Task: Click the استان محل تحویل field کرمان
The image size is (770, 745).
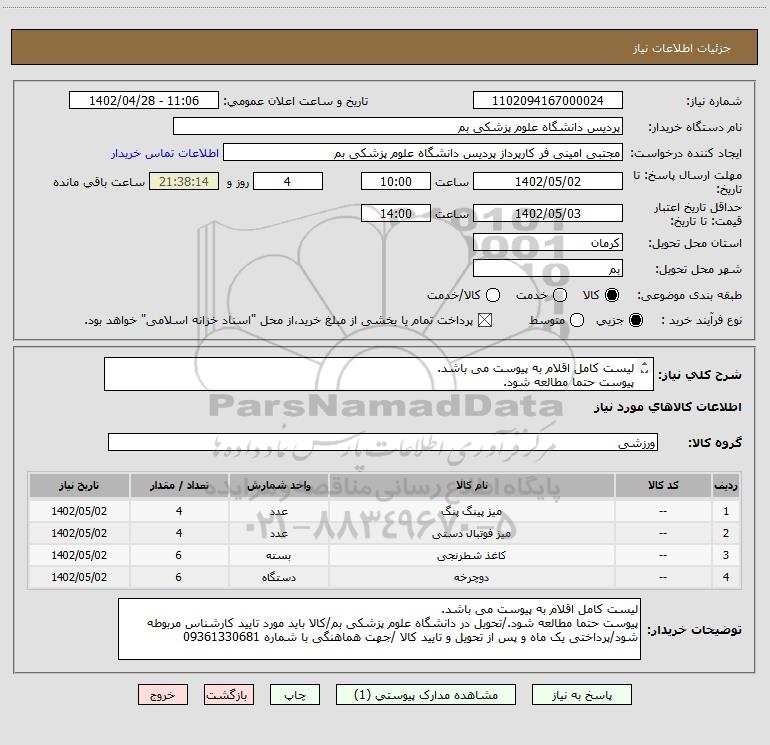Action: 548,242
